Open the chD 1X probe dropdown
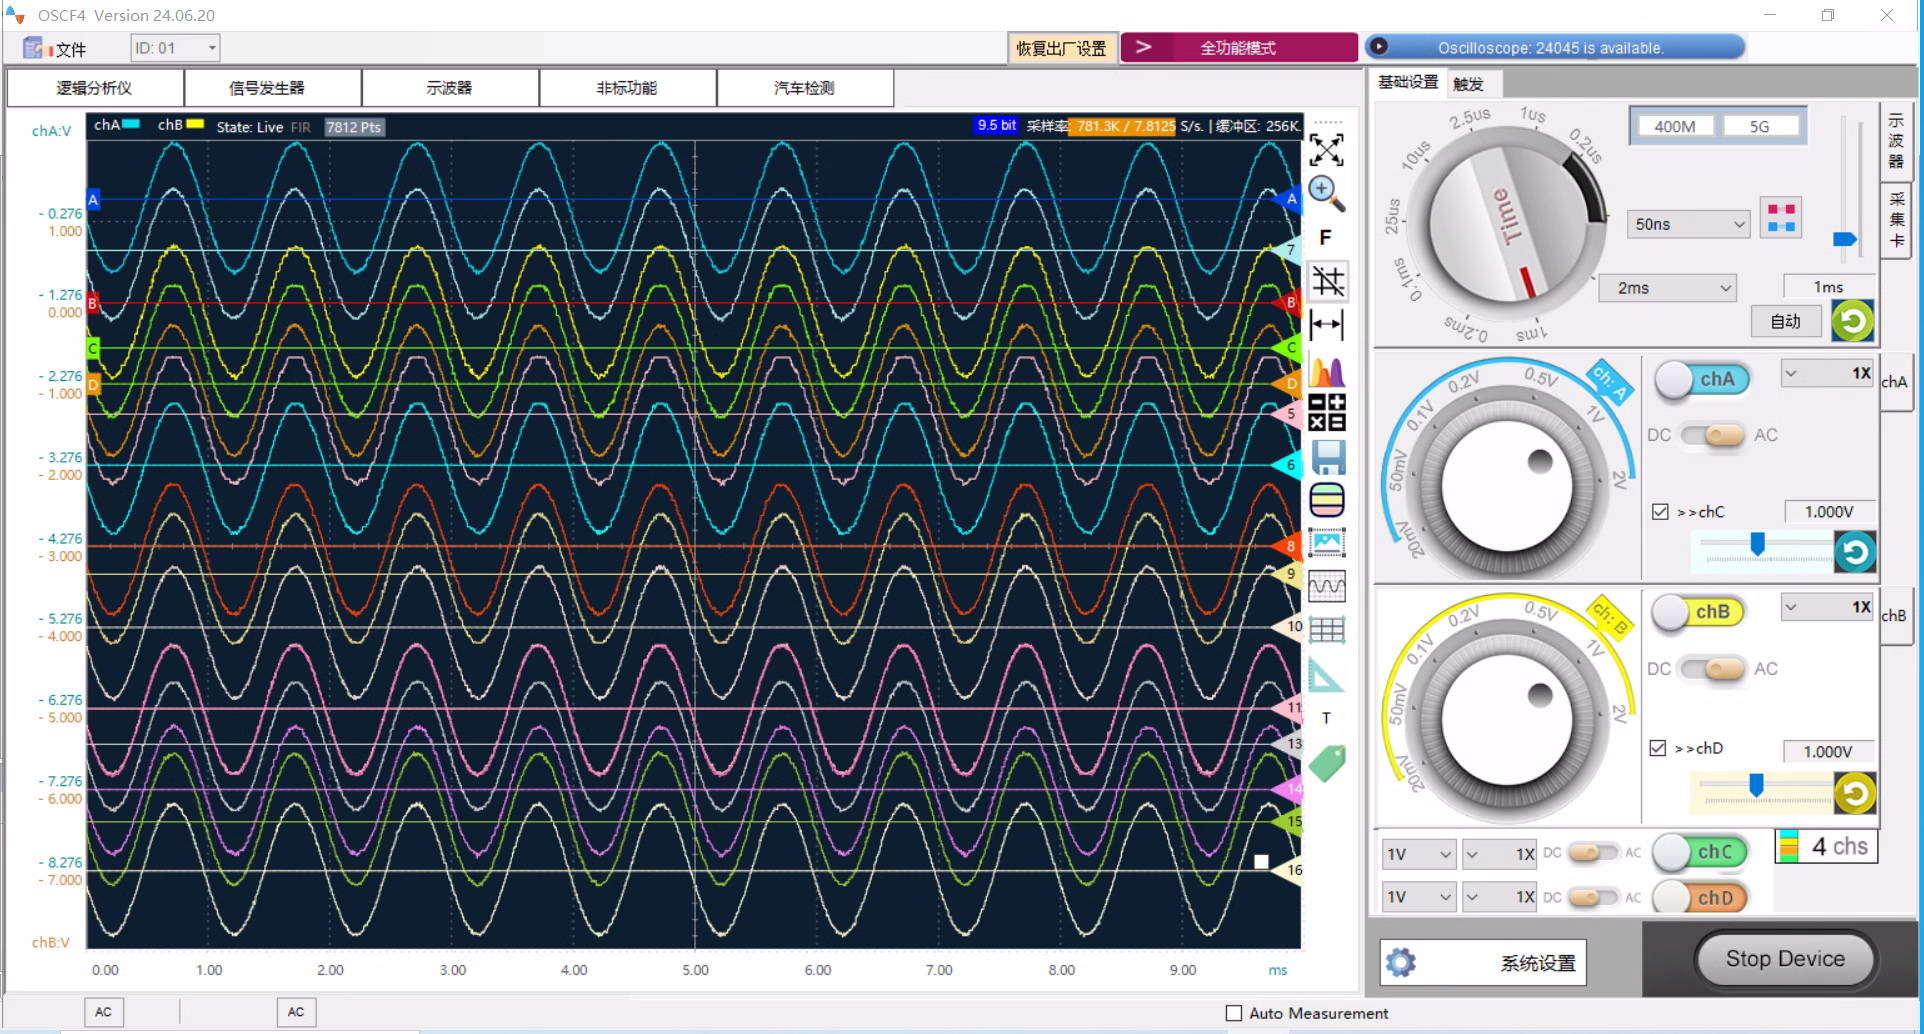 pos(1499,897)
